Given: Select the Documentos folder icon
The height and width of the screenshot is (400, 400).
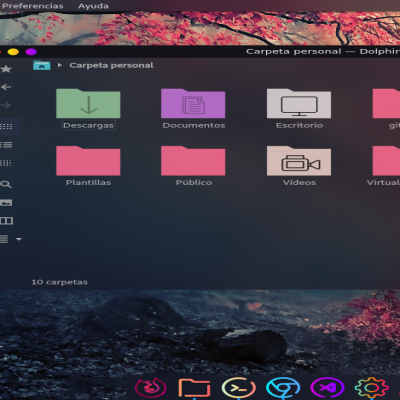Looking at the screenshot, I should (x=193, y=103).
